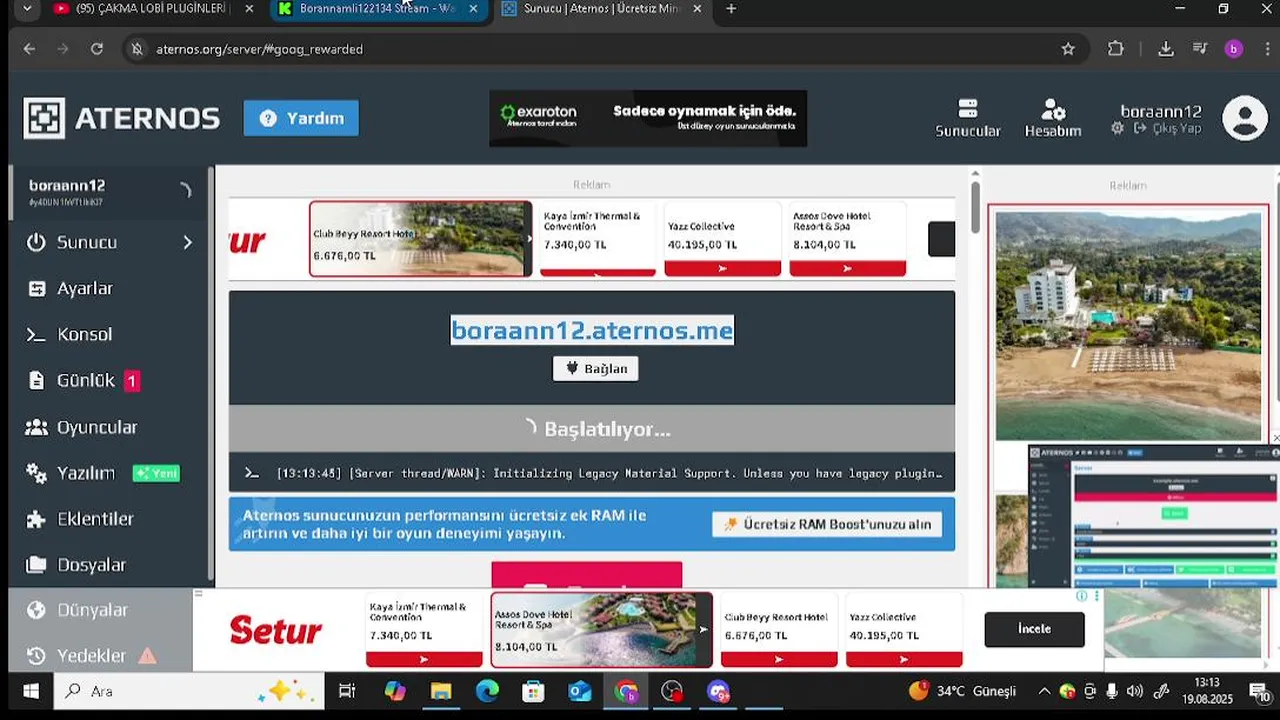This screenshot has width=1280, height=720.
Task: Open Sunucular servers icon
Action: coord(968,118)
